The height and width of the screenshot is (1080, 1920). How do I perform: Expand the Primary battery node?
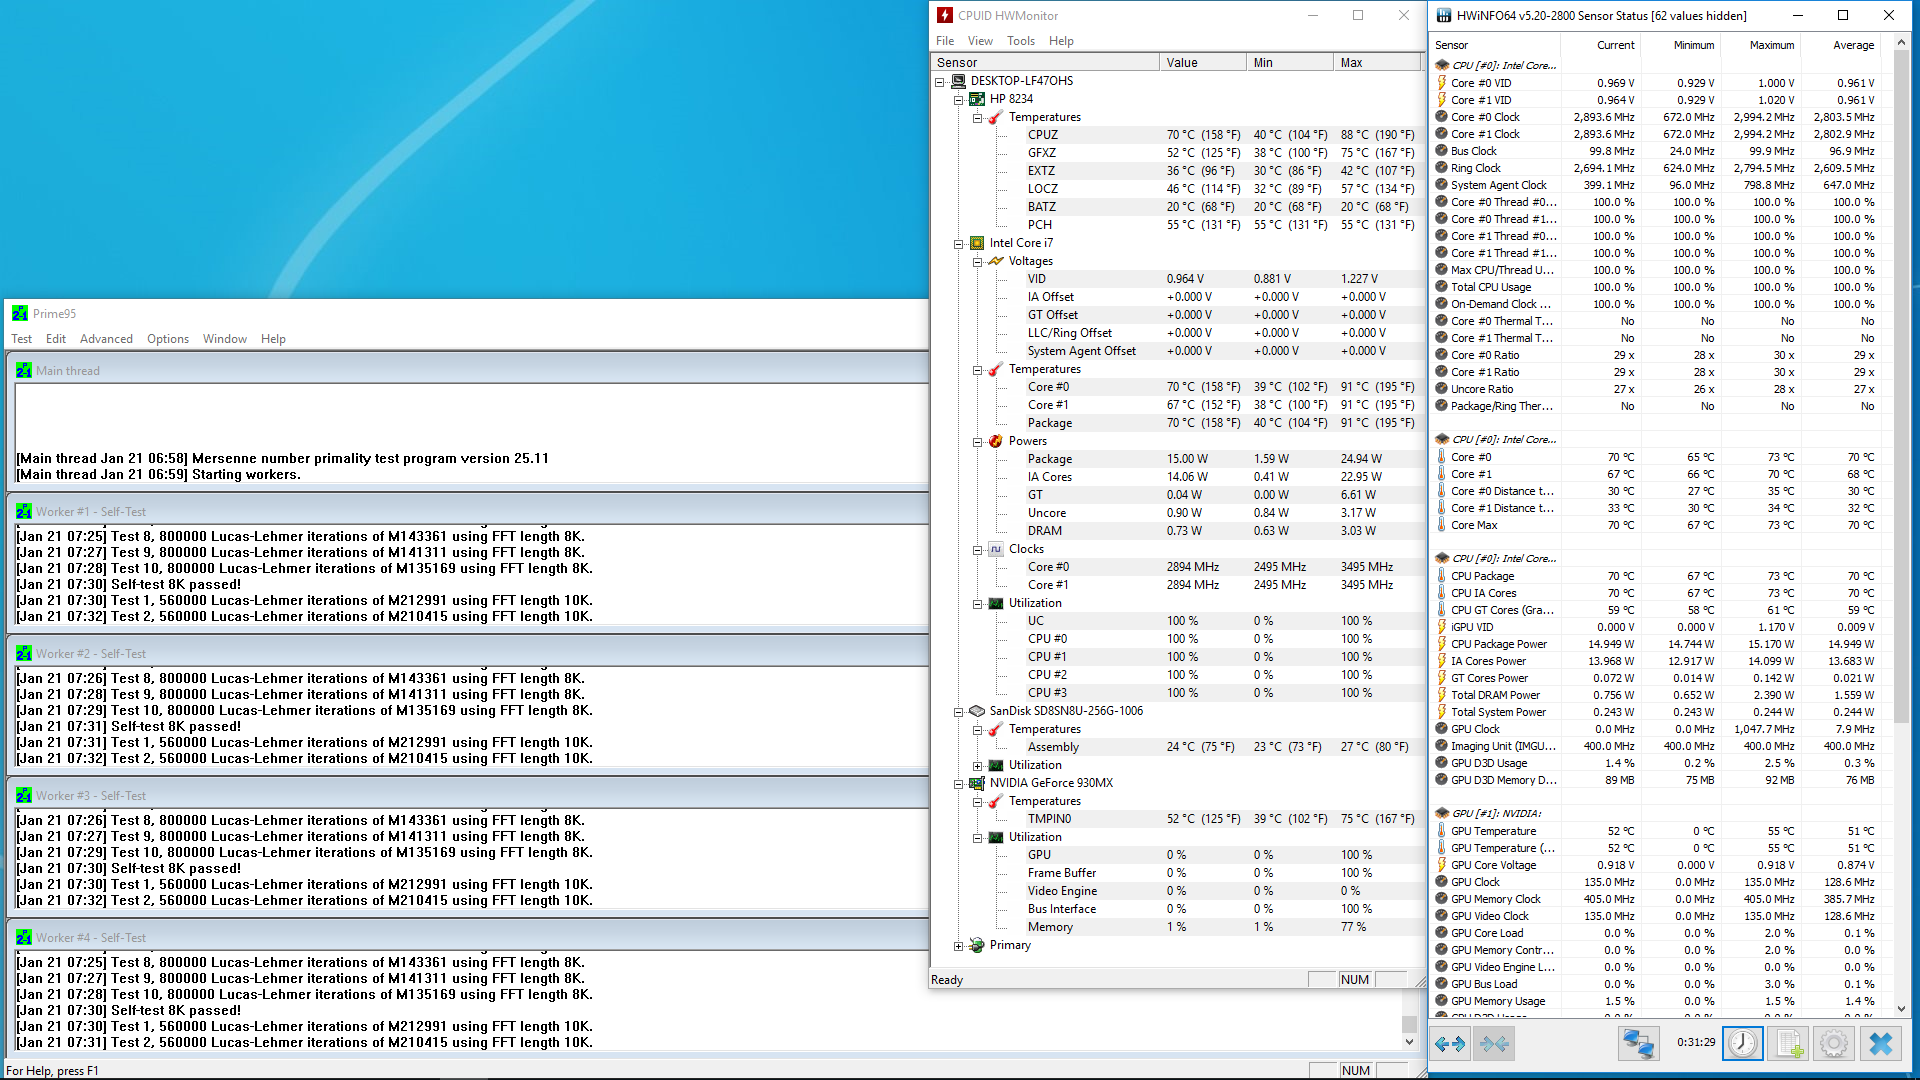point(959,946)
